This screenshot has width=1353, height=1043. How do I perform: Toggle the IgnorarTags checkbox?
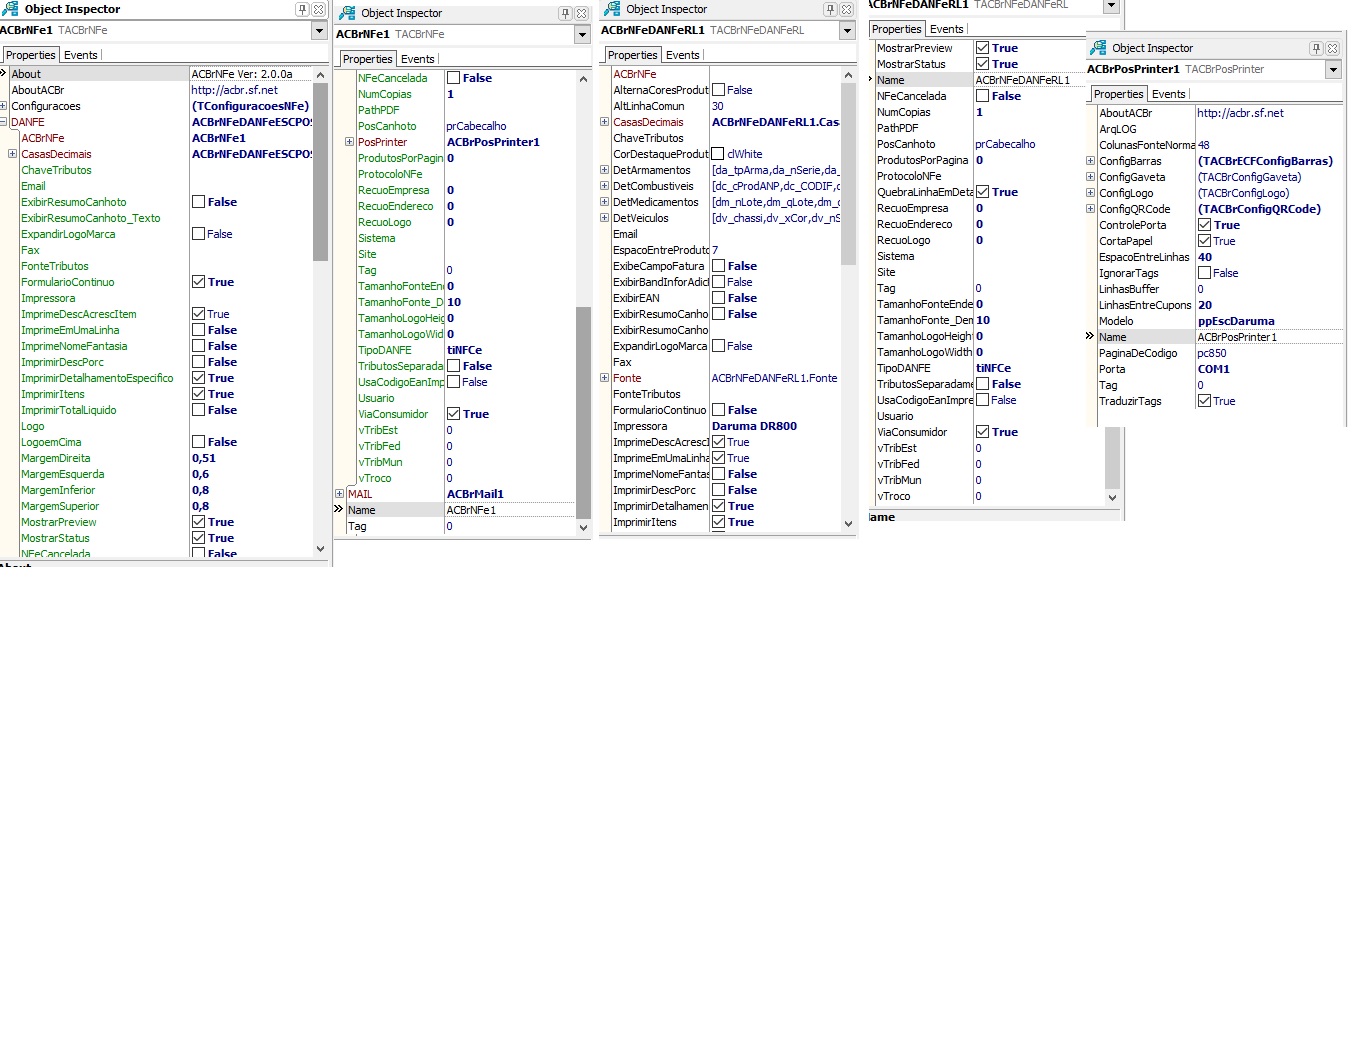point(1204,273)
